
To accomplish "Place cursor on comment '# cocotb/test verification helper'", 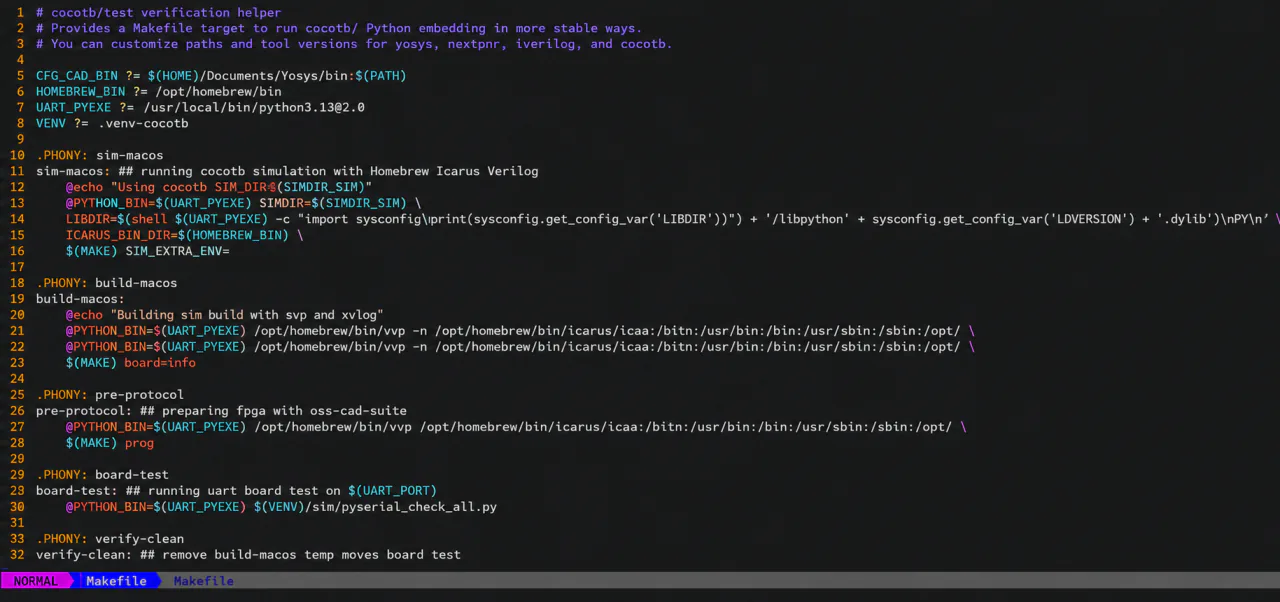I will pos(159,12).
